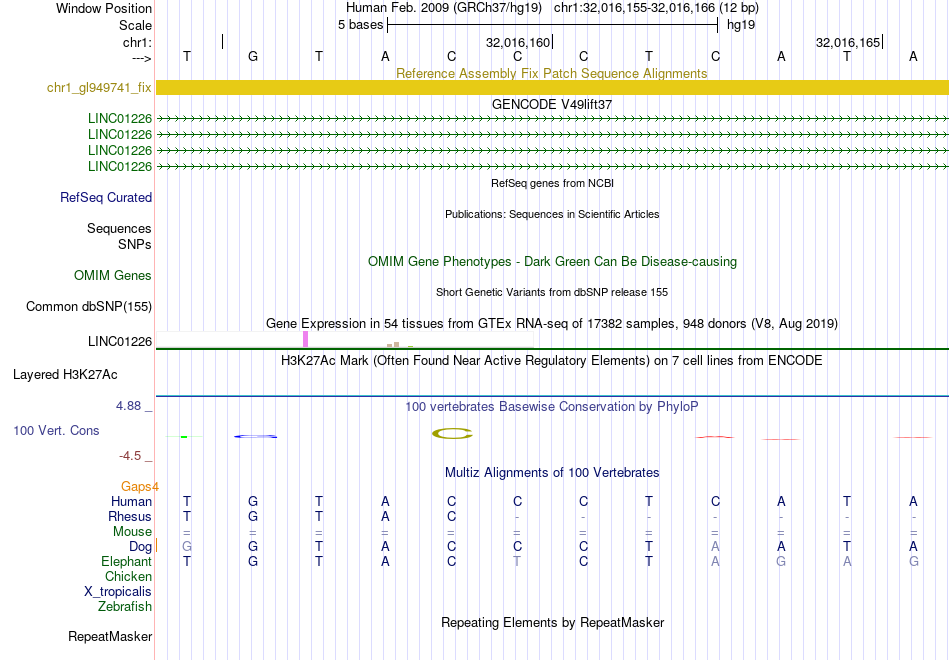950x660 pixels.
Task: Click the RepeatMasker track label
Action: point(110,636)
